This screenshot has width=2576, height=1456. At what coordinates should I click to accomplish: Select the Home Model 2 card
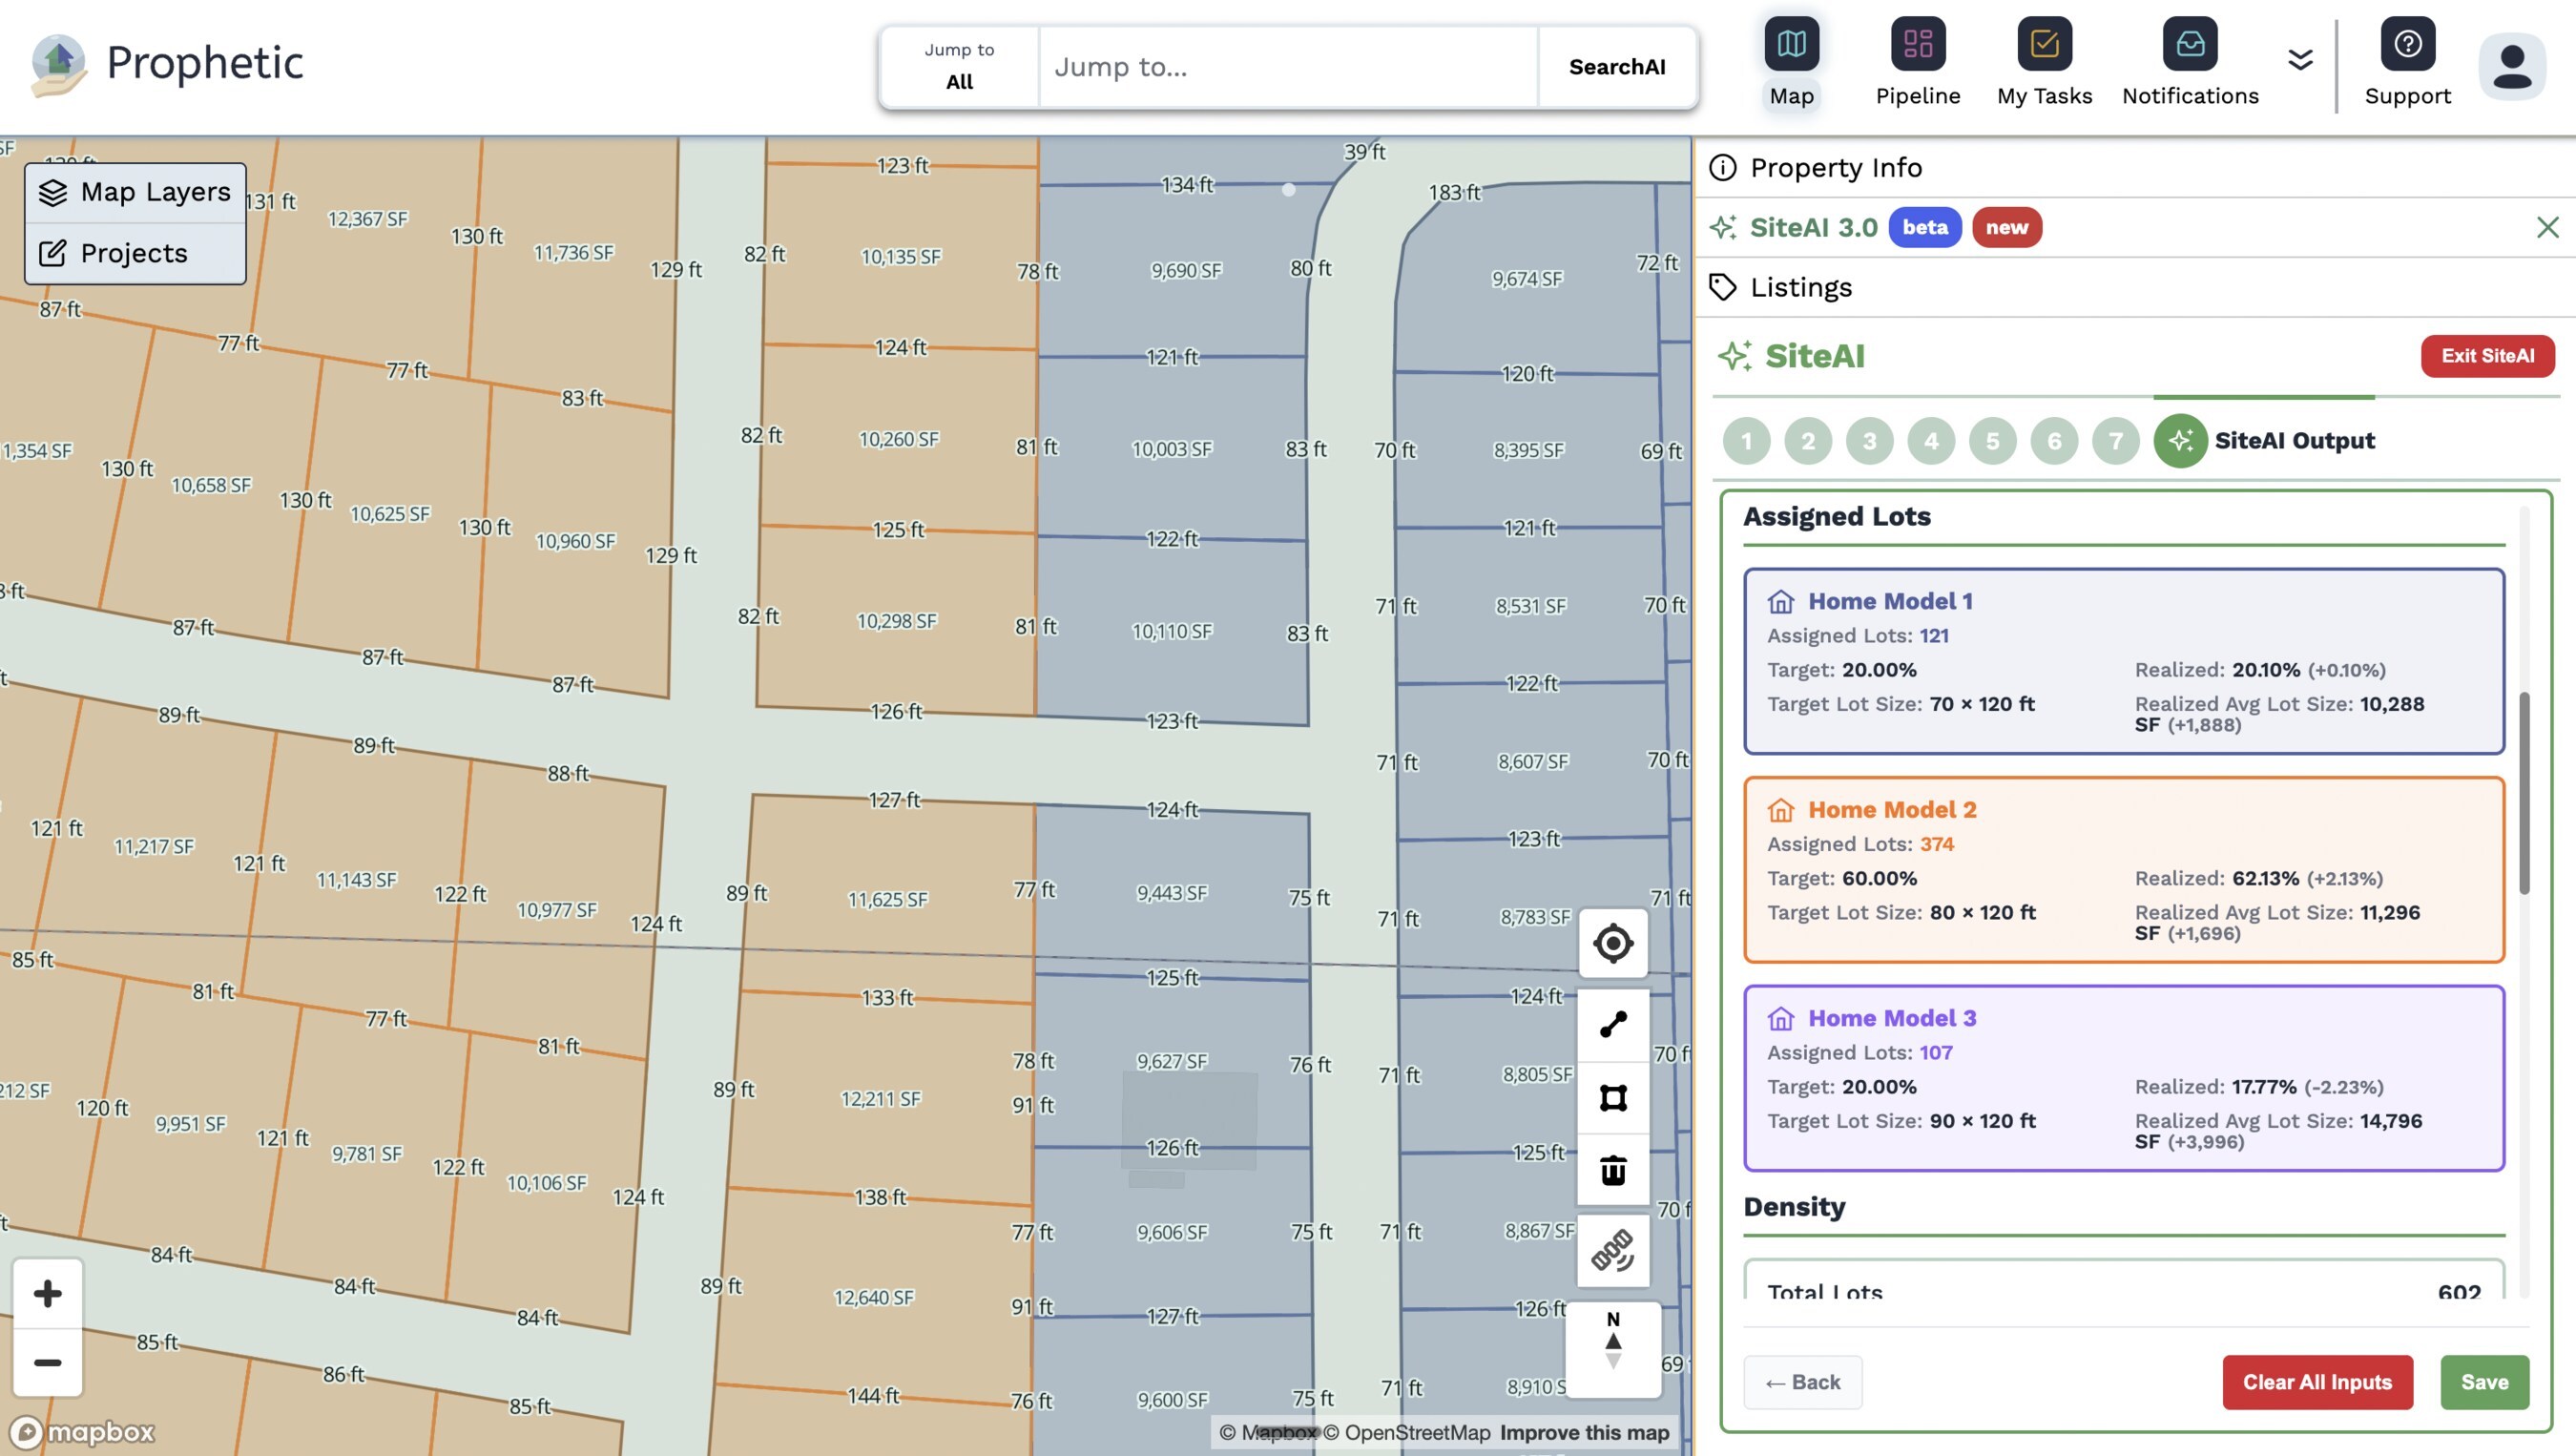pyautogui.click(x=2124, y=870)
